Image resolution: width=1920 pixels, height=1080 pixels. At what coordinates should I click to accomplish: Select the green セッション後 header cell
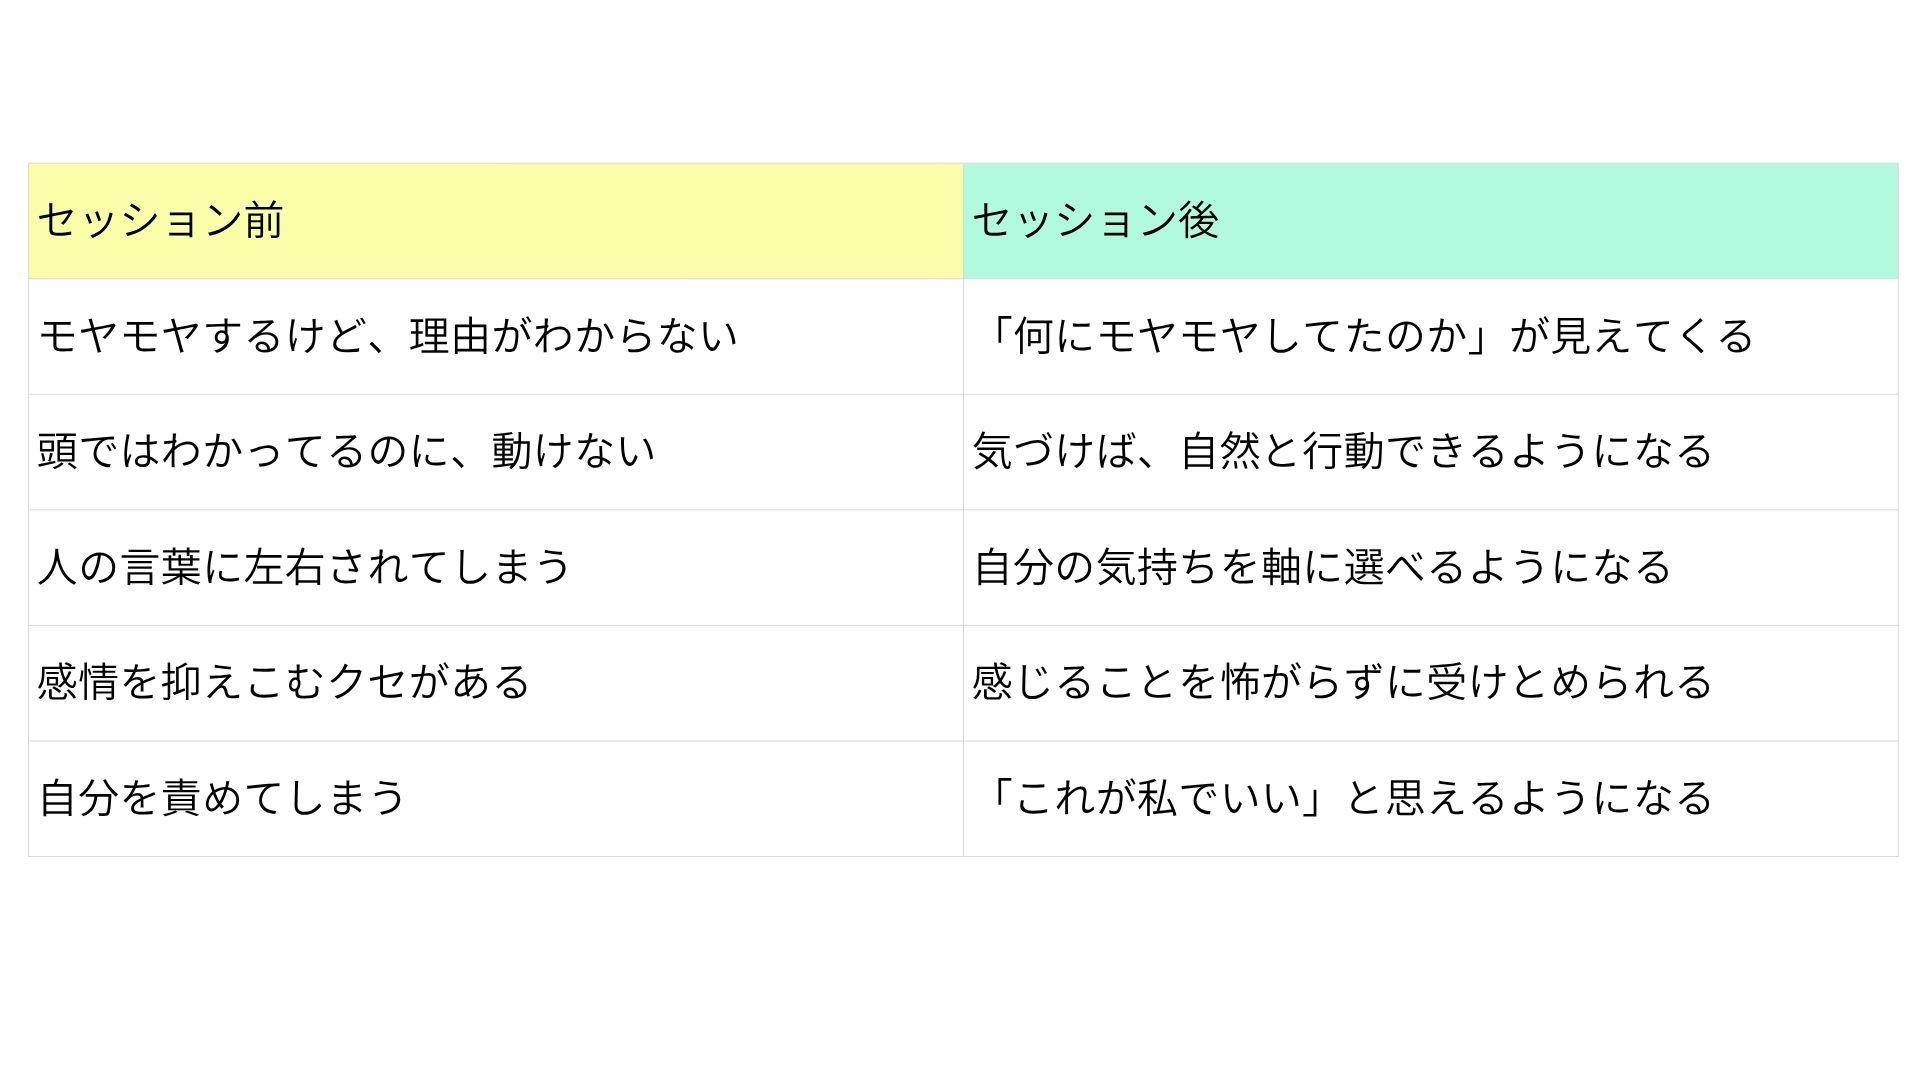click(x=1430, y=221)
